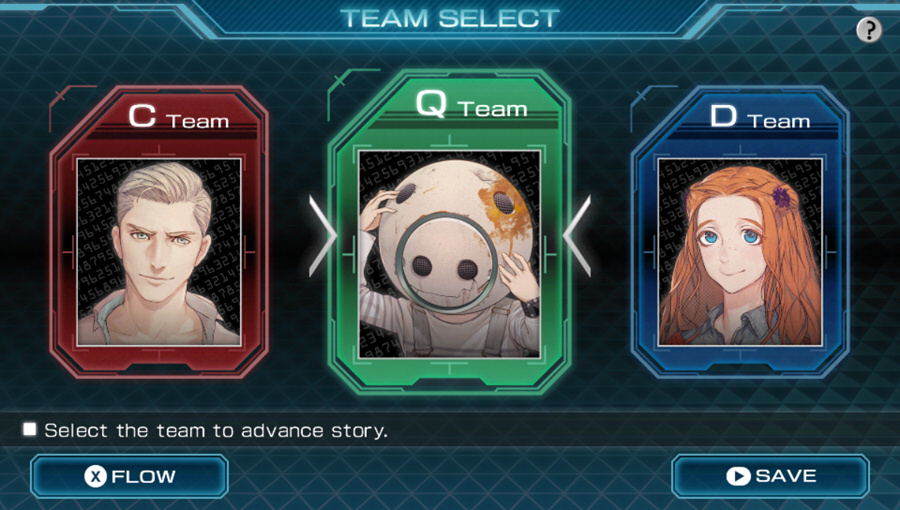Click the TEAM SELECT title header
This screenshot has width=900, height=510.
449,18
